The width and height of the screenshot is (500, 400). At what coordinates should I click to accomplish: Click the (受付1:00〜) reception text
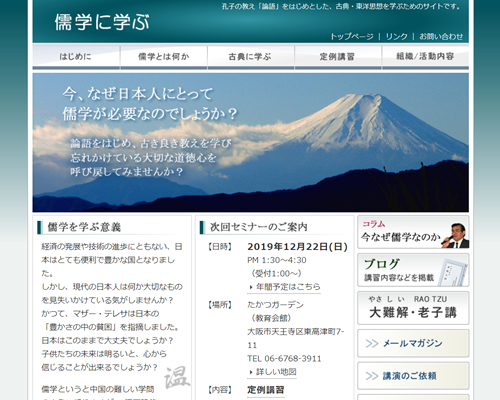(276, 274)
